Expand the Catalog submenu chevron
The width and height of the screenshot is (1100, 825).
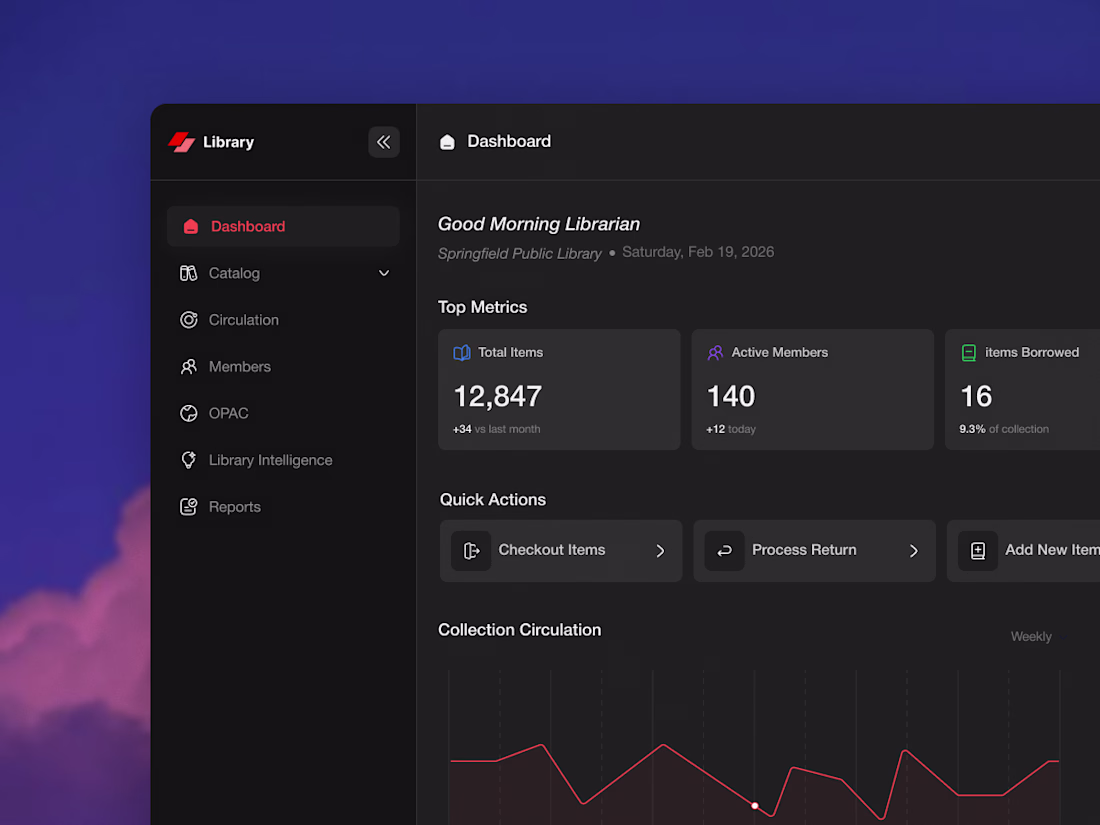pos(384,273)
